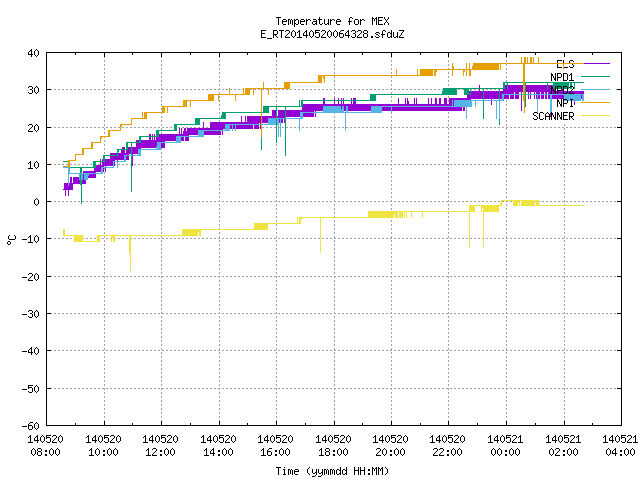This screenshot has width=640, height=480.
Task: Click the y-axis label -40
Action: click(31, 351)
